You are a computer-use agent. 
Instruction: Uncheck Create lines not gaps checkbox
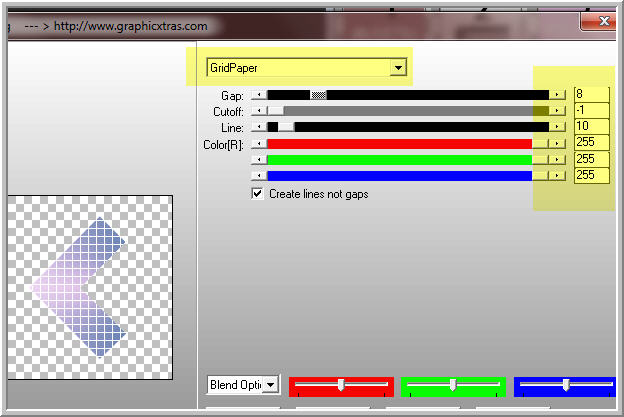(257, 194)
